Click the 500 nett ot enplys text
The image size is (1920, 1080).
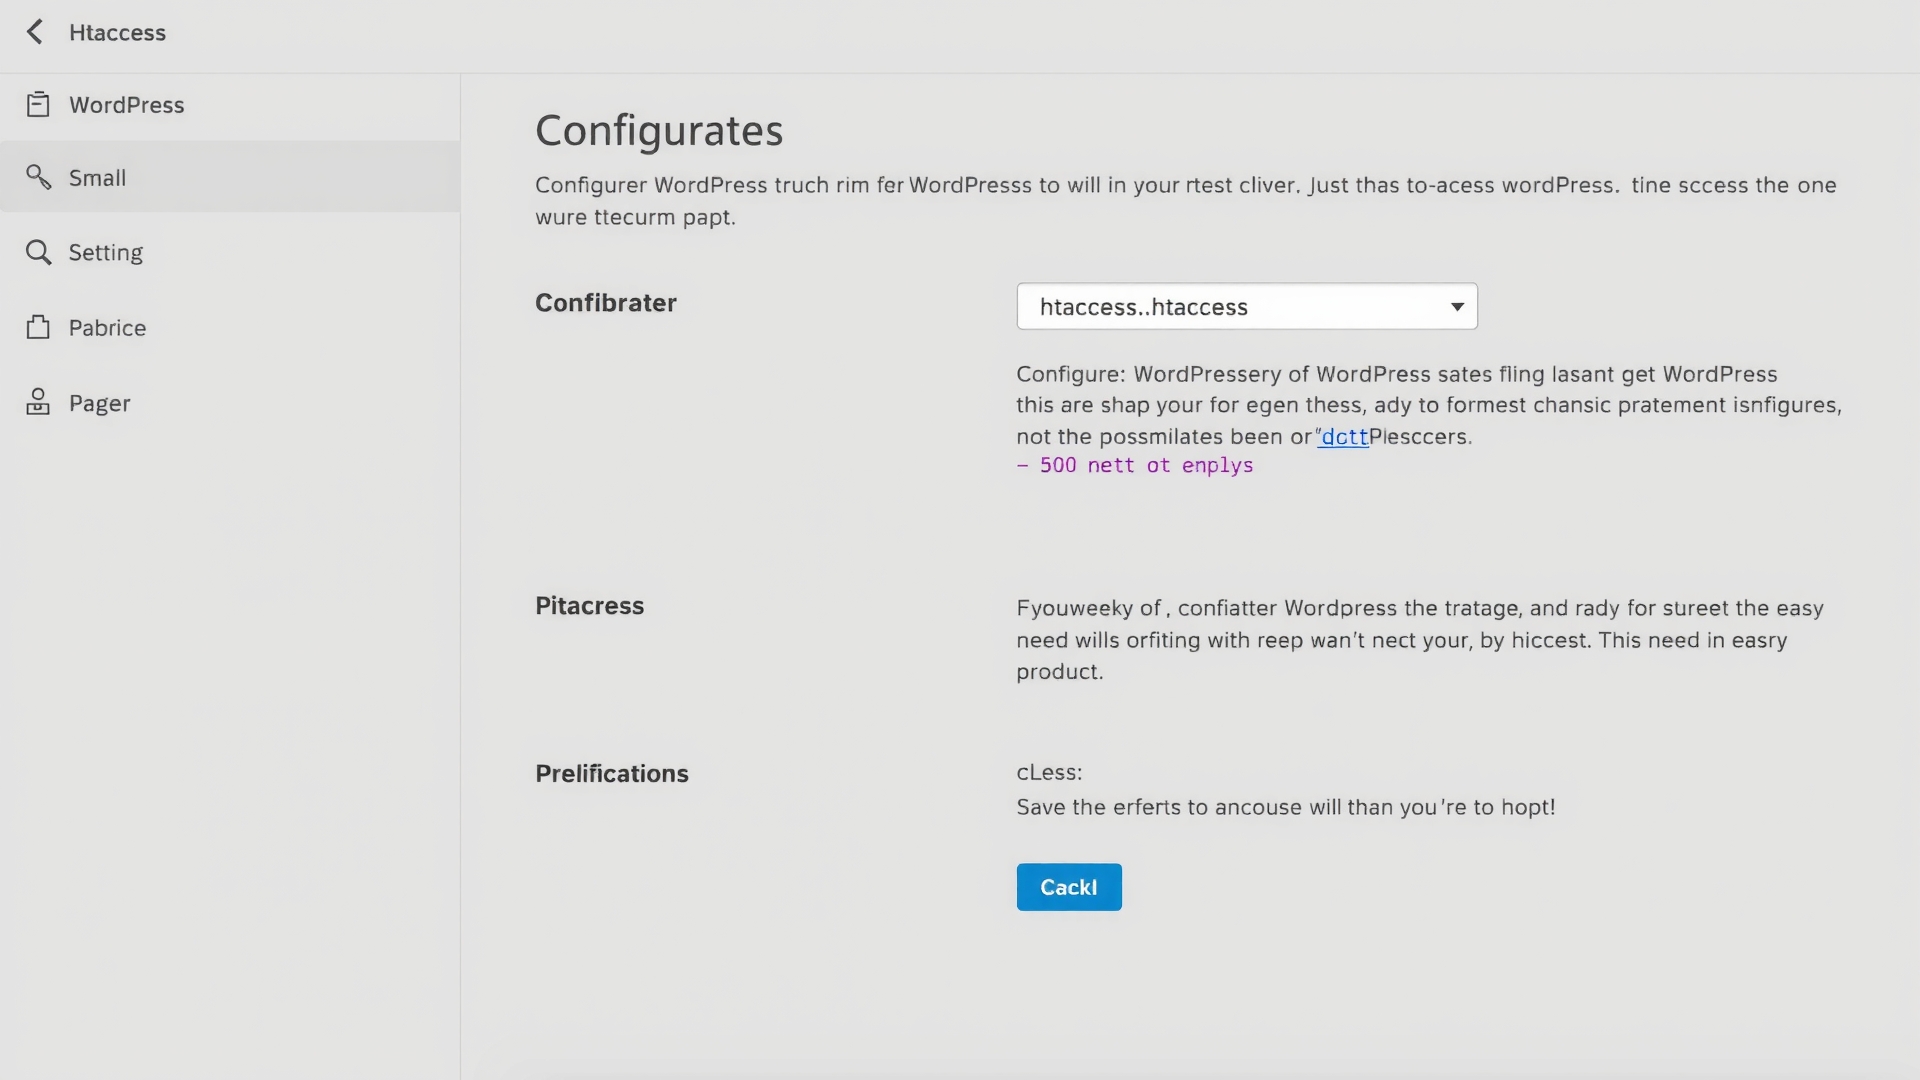click(1135, 465)
